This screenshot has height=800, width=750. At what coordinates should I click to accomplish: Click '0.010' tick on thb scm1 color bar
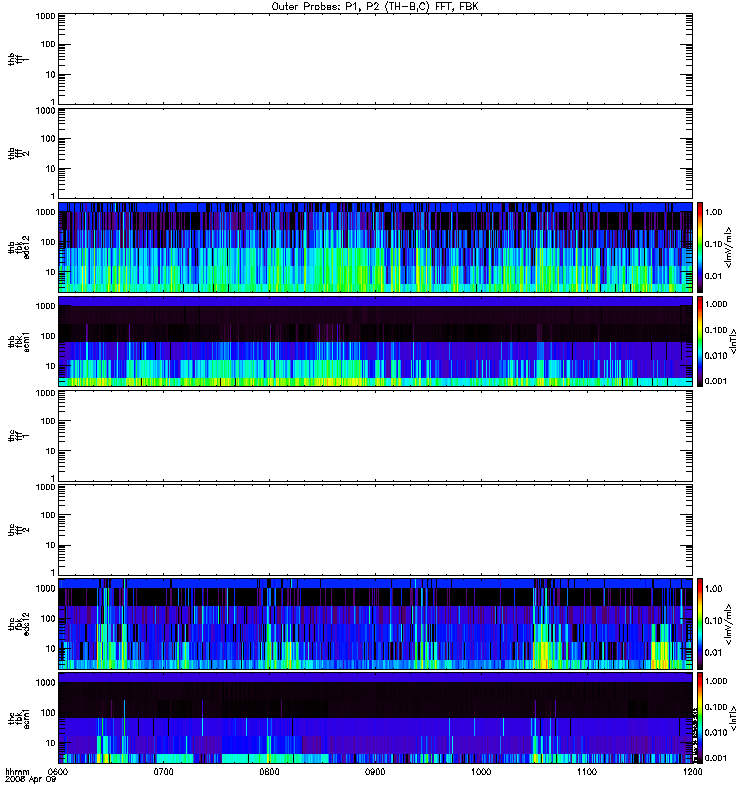(x=716, y=356)
